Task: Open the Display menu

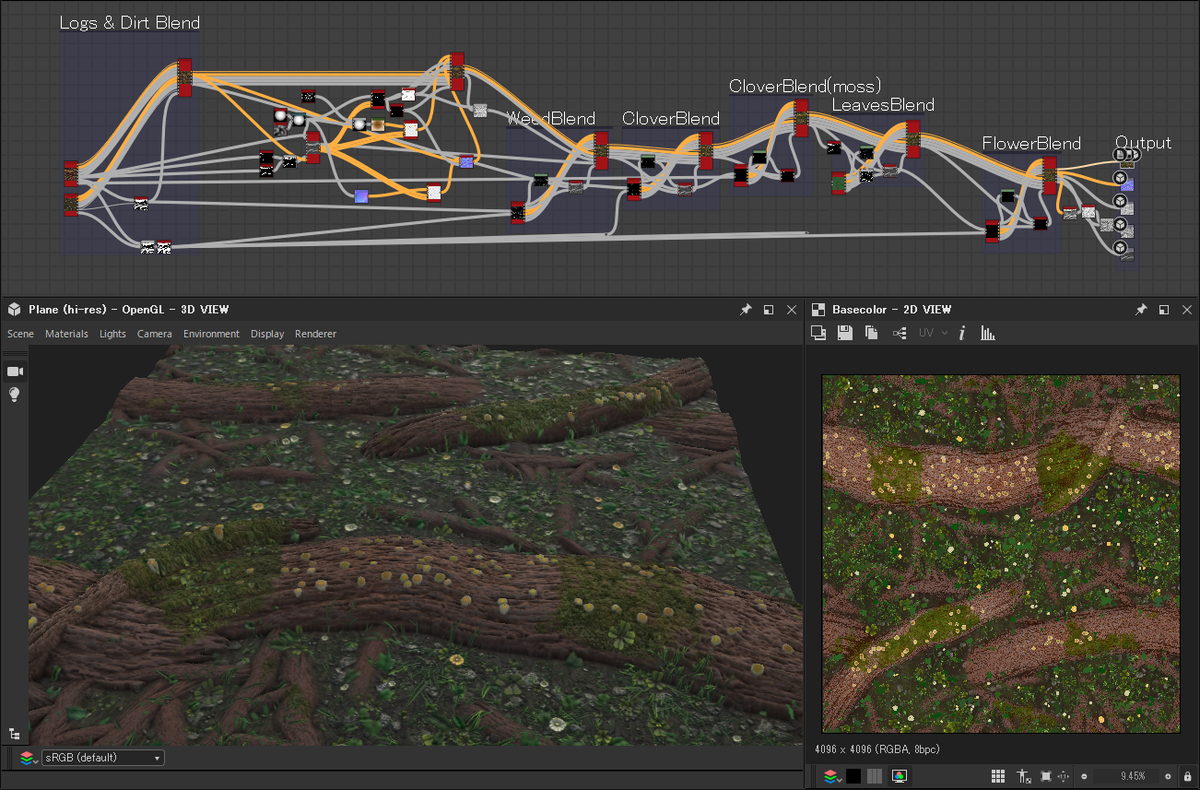Action: coord(267,334)
